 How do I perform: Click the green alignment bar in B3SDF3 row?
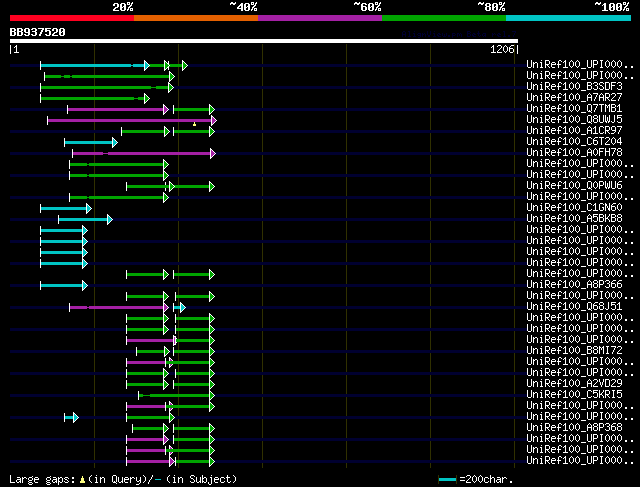point(107,87)
